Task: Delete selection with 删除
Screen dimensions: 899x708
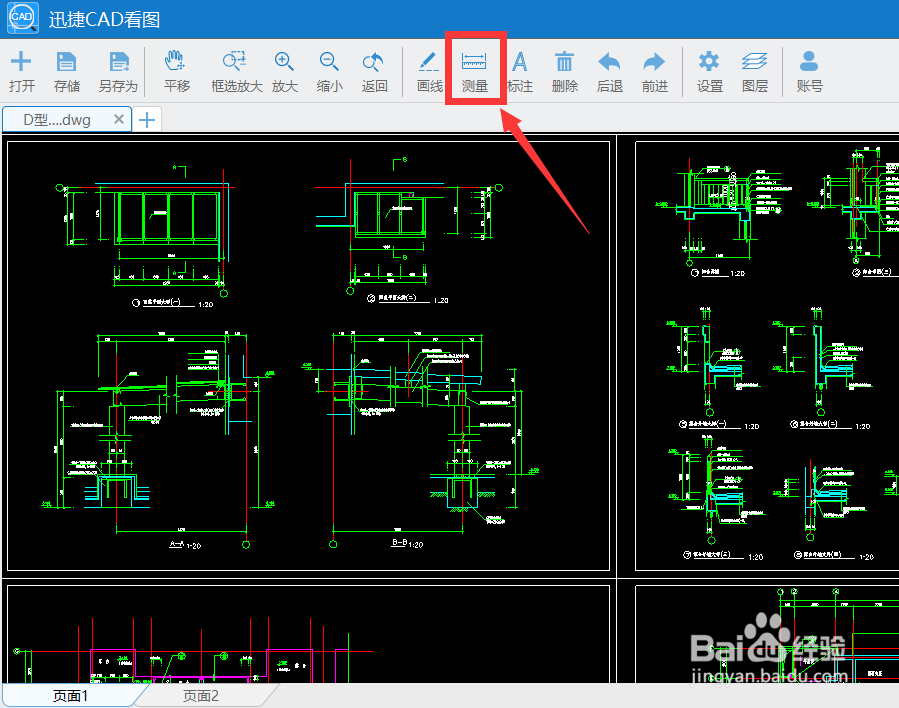Action: (x=565, y=72)
